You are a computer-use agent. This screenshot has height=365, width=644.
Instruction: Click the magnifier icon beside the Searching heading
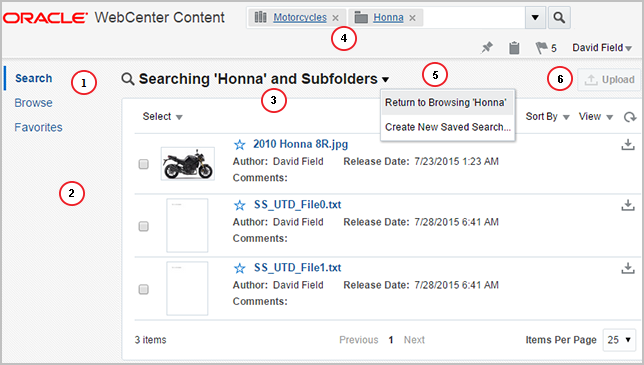pos(128,79)
